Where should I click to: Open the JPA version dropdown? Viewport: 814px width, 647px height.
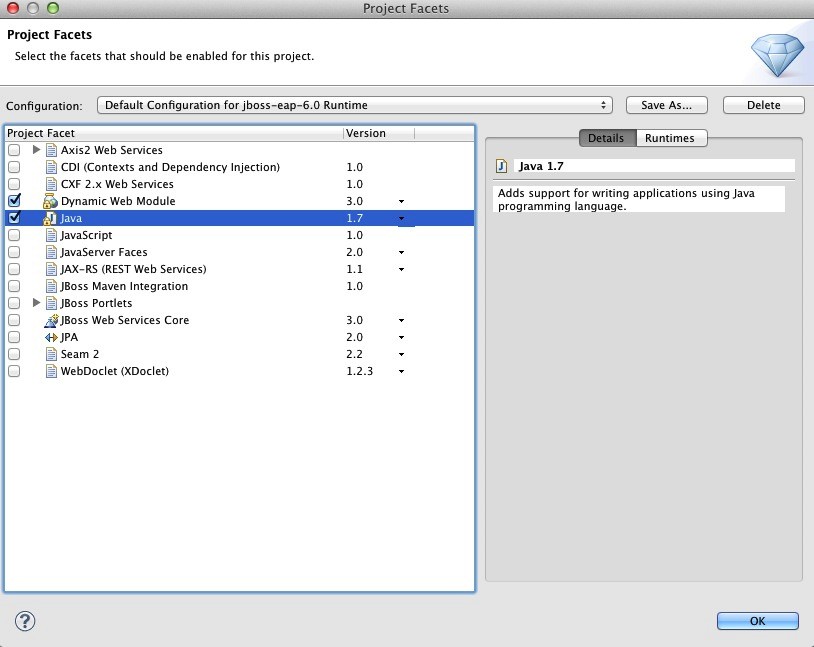tap(401, 338)
